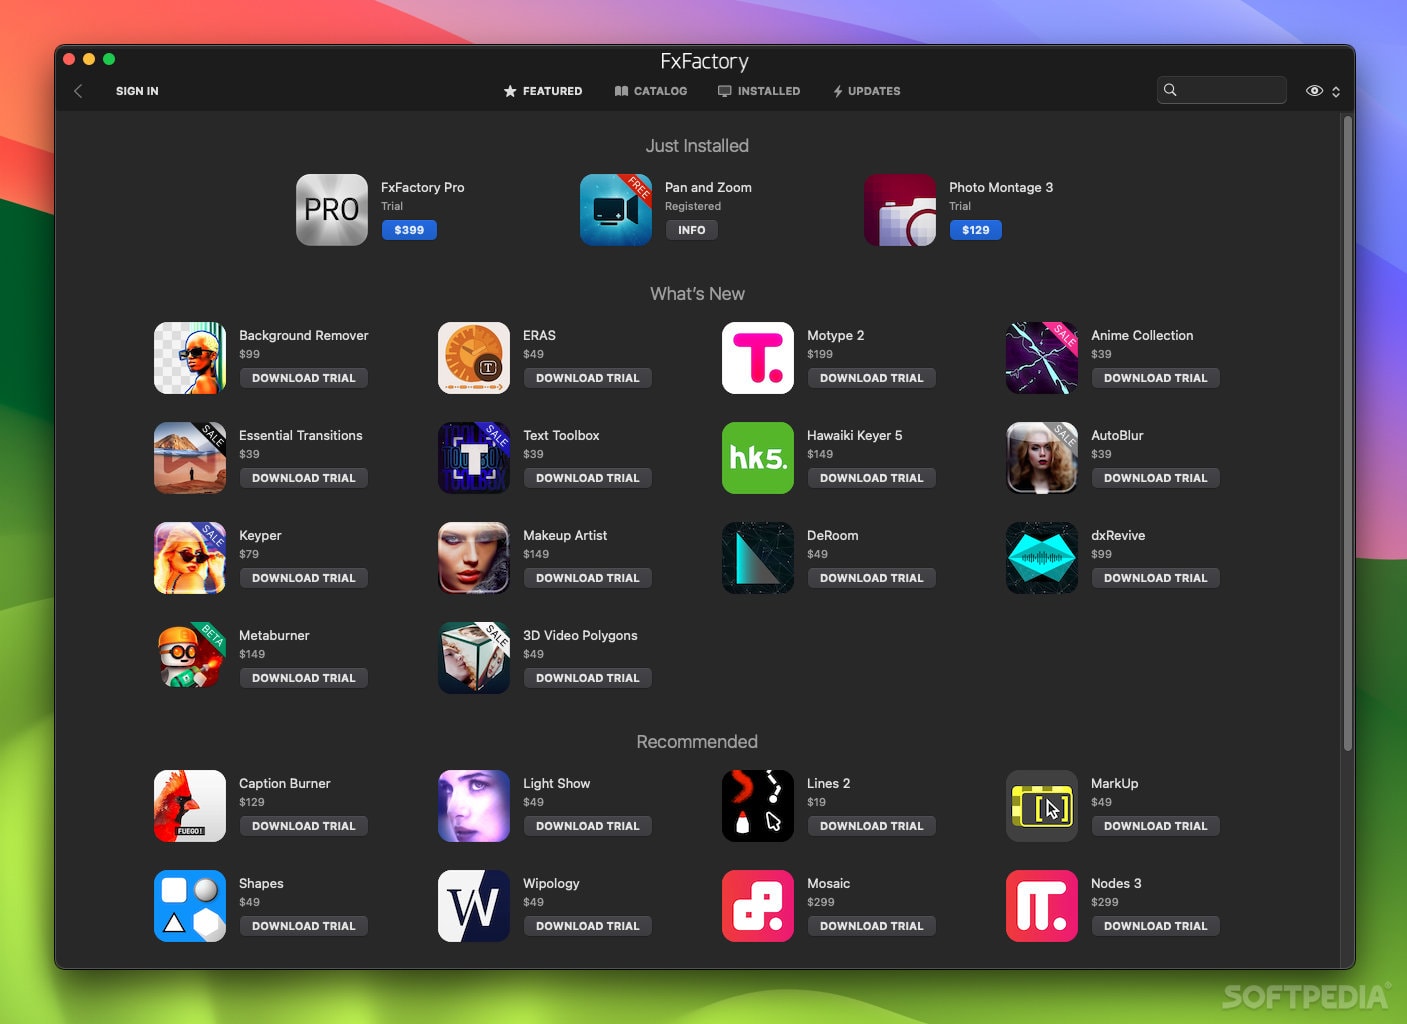This screenshot has height=1024, width=1407.
Task: Select the Mosaic icon
Action: click(x=758, y=906)
